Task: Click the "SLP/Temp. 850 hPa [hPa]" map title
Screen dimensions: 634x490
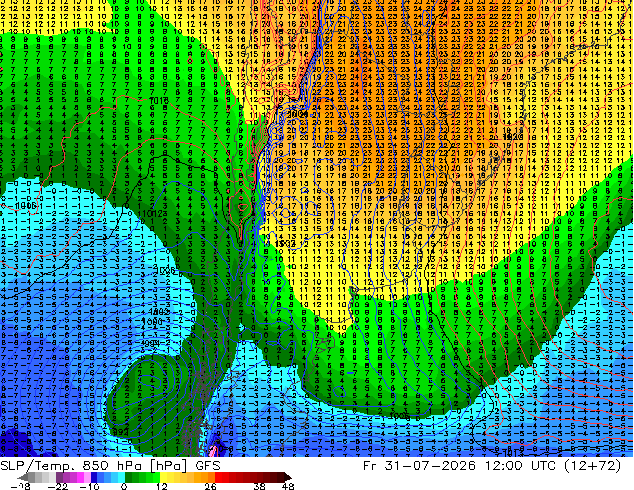Action: click(95, 466)
